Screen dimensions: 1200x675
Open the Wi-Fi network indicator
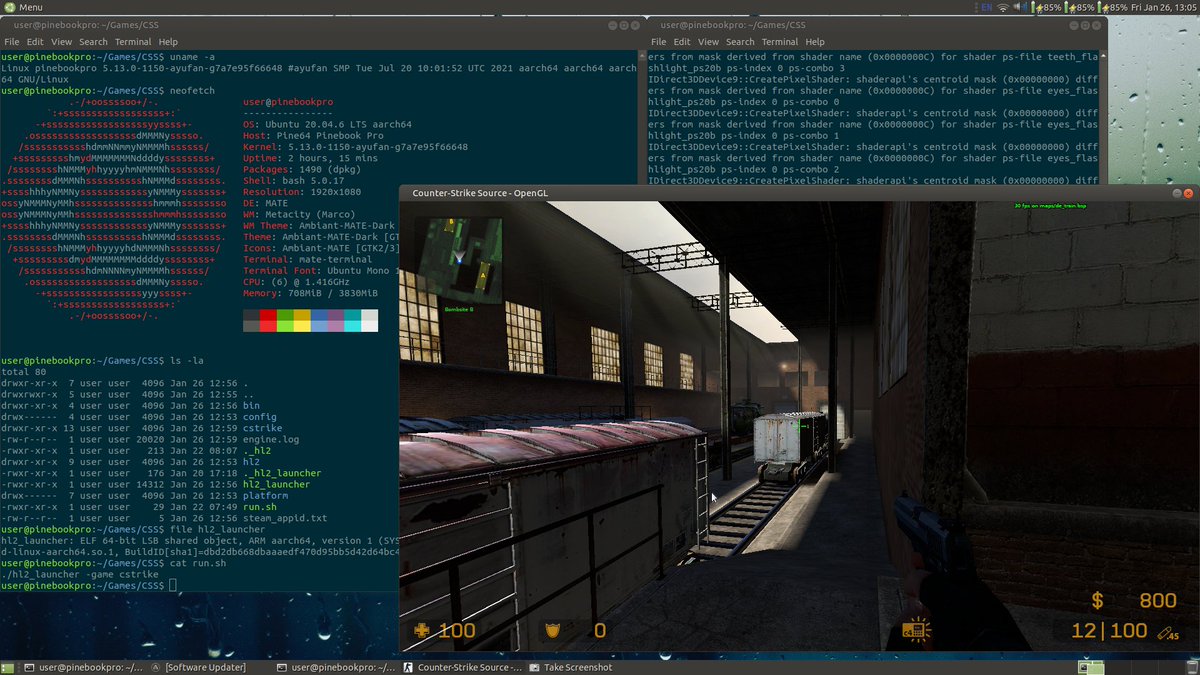(x=1002, y=7)
